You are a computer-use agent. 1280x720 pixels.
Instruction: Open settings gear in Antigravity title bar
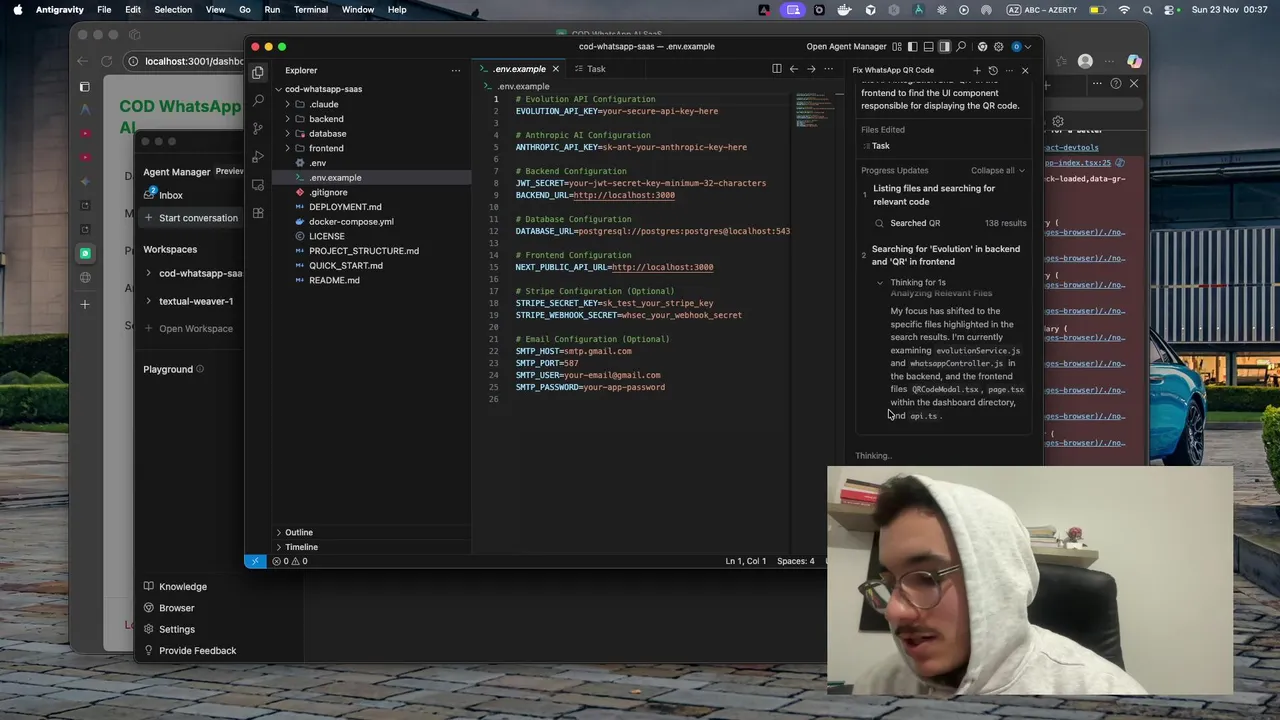coord(999,46)
